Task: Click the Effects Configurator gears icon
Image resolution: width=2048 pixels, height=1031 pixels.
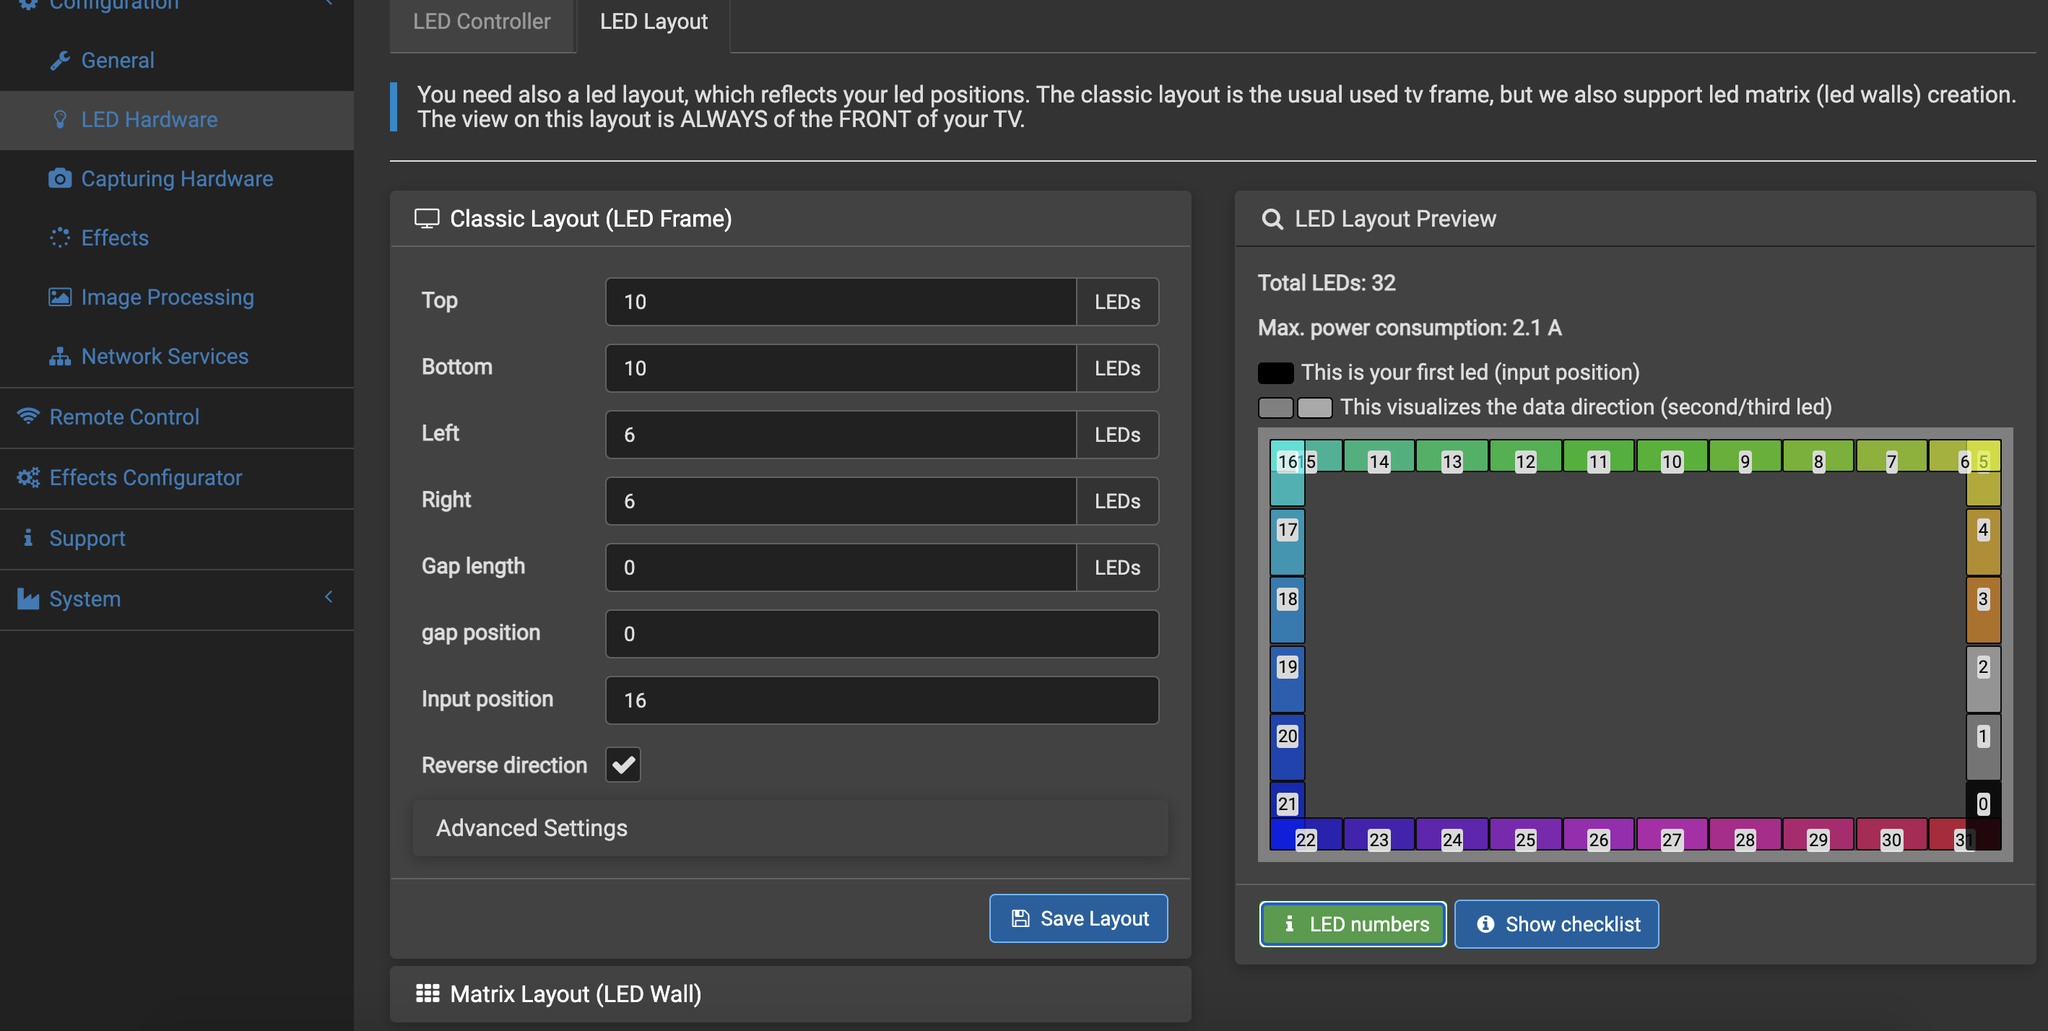Action: pos(28,478)
